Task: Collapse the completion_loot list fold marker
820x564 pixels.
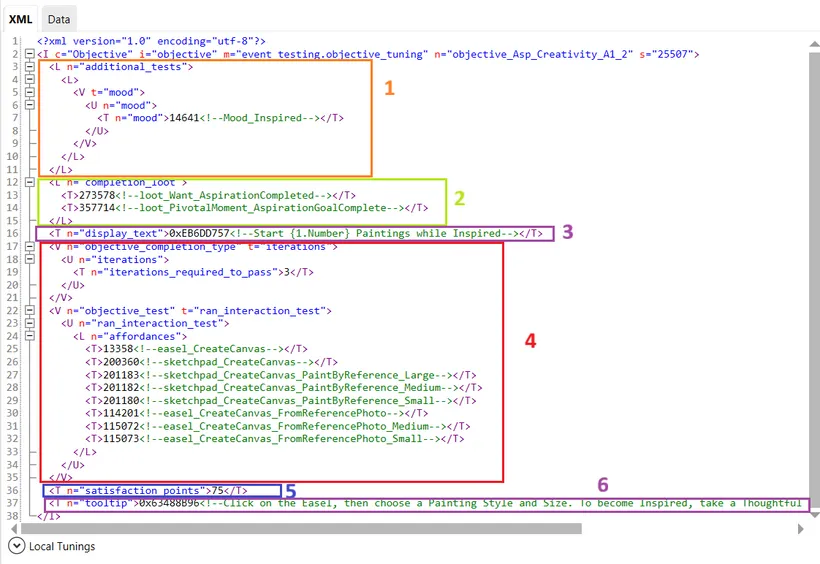Action: [x=30, y=183]
